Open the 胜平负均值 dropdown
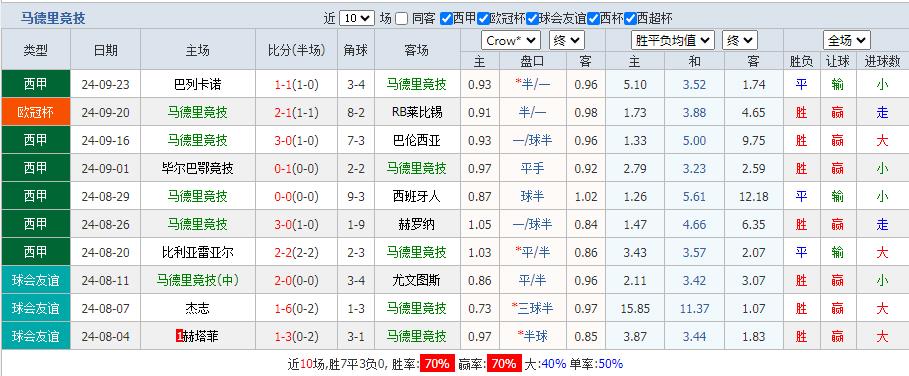 pyautogui.click(x=672, y=41)
